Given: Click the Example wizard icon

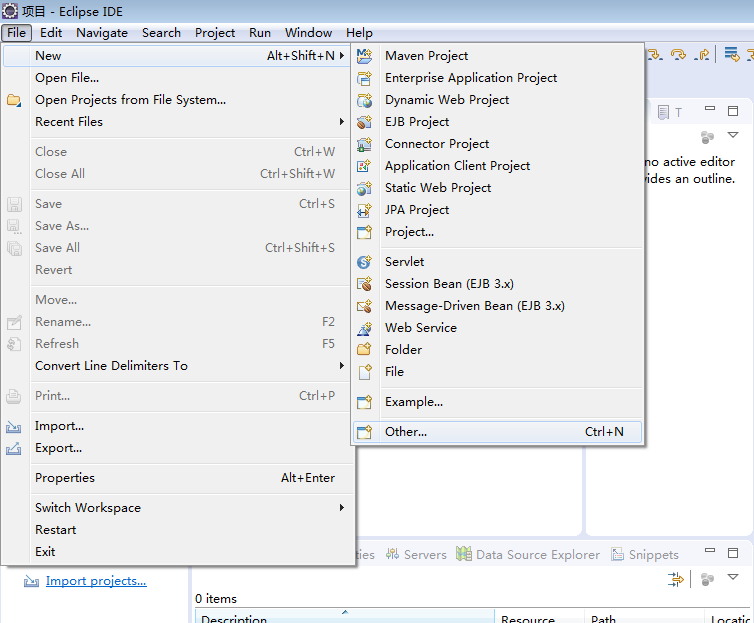Looking at the screenshot, I should coord(364,402).
